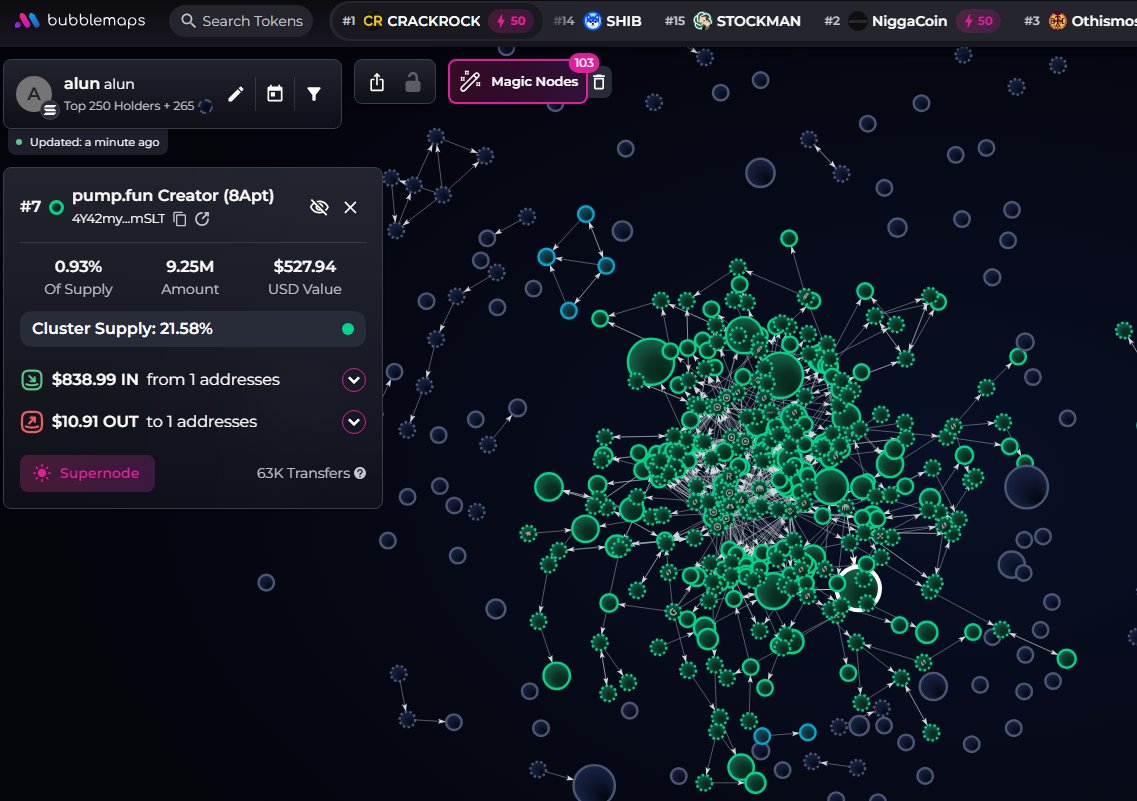Focus the Search Tokens field
Viewport: 1137px width, 801px height.
click(241, 21)
